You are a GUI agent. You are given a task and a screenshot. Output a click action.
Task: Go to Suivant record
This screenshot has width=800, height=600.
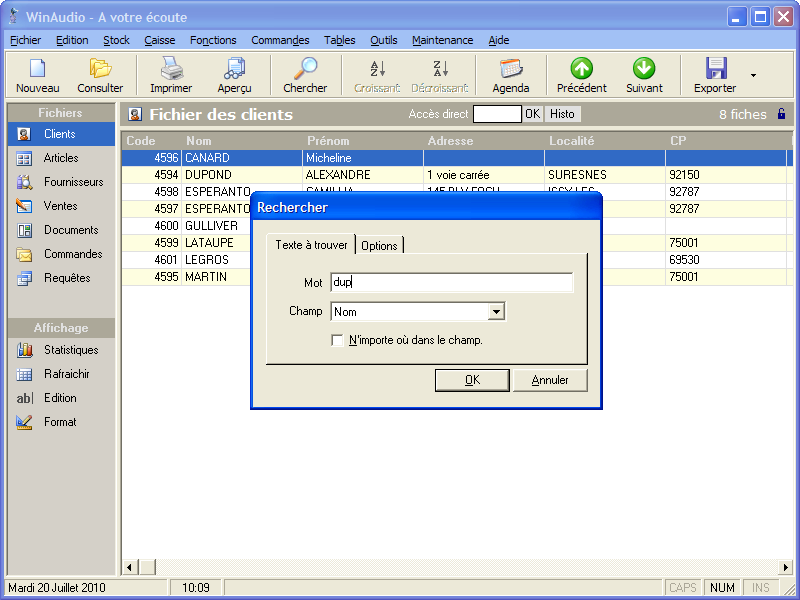[644, 69]
